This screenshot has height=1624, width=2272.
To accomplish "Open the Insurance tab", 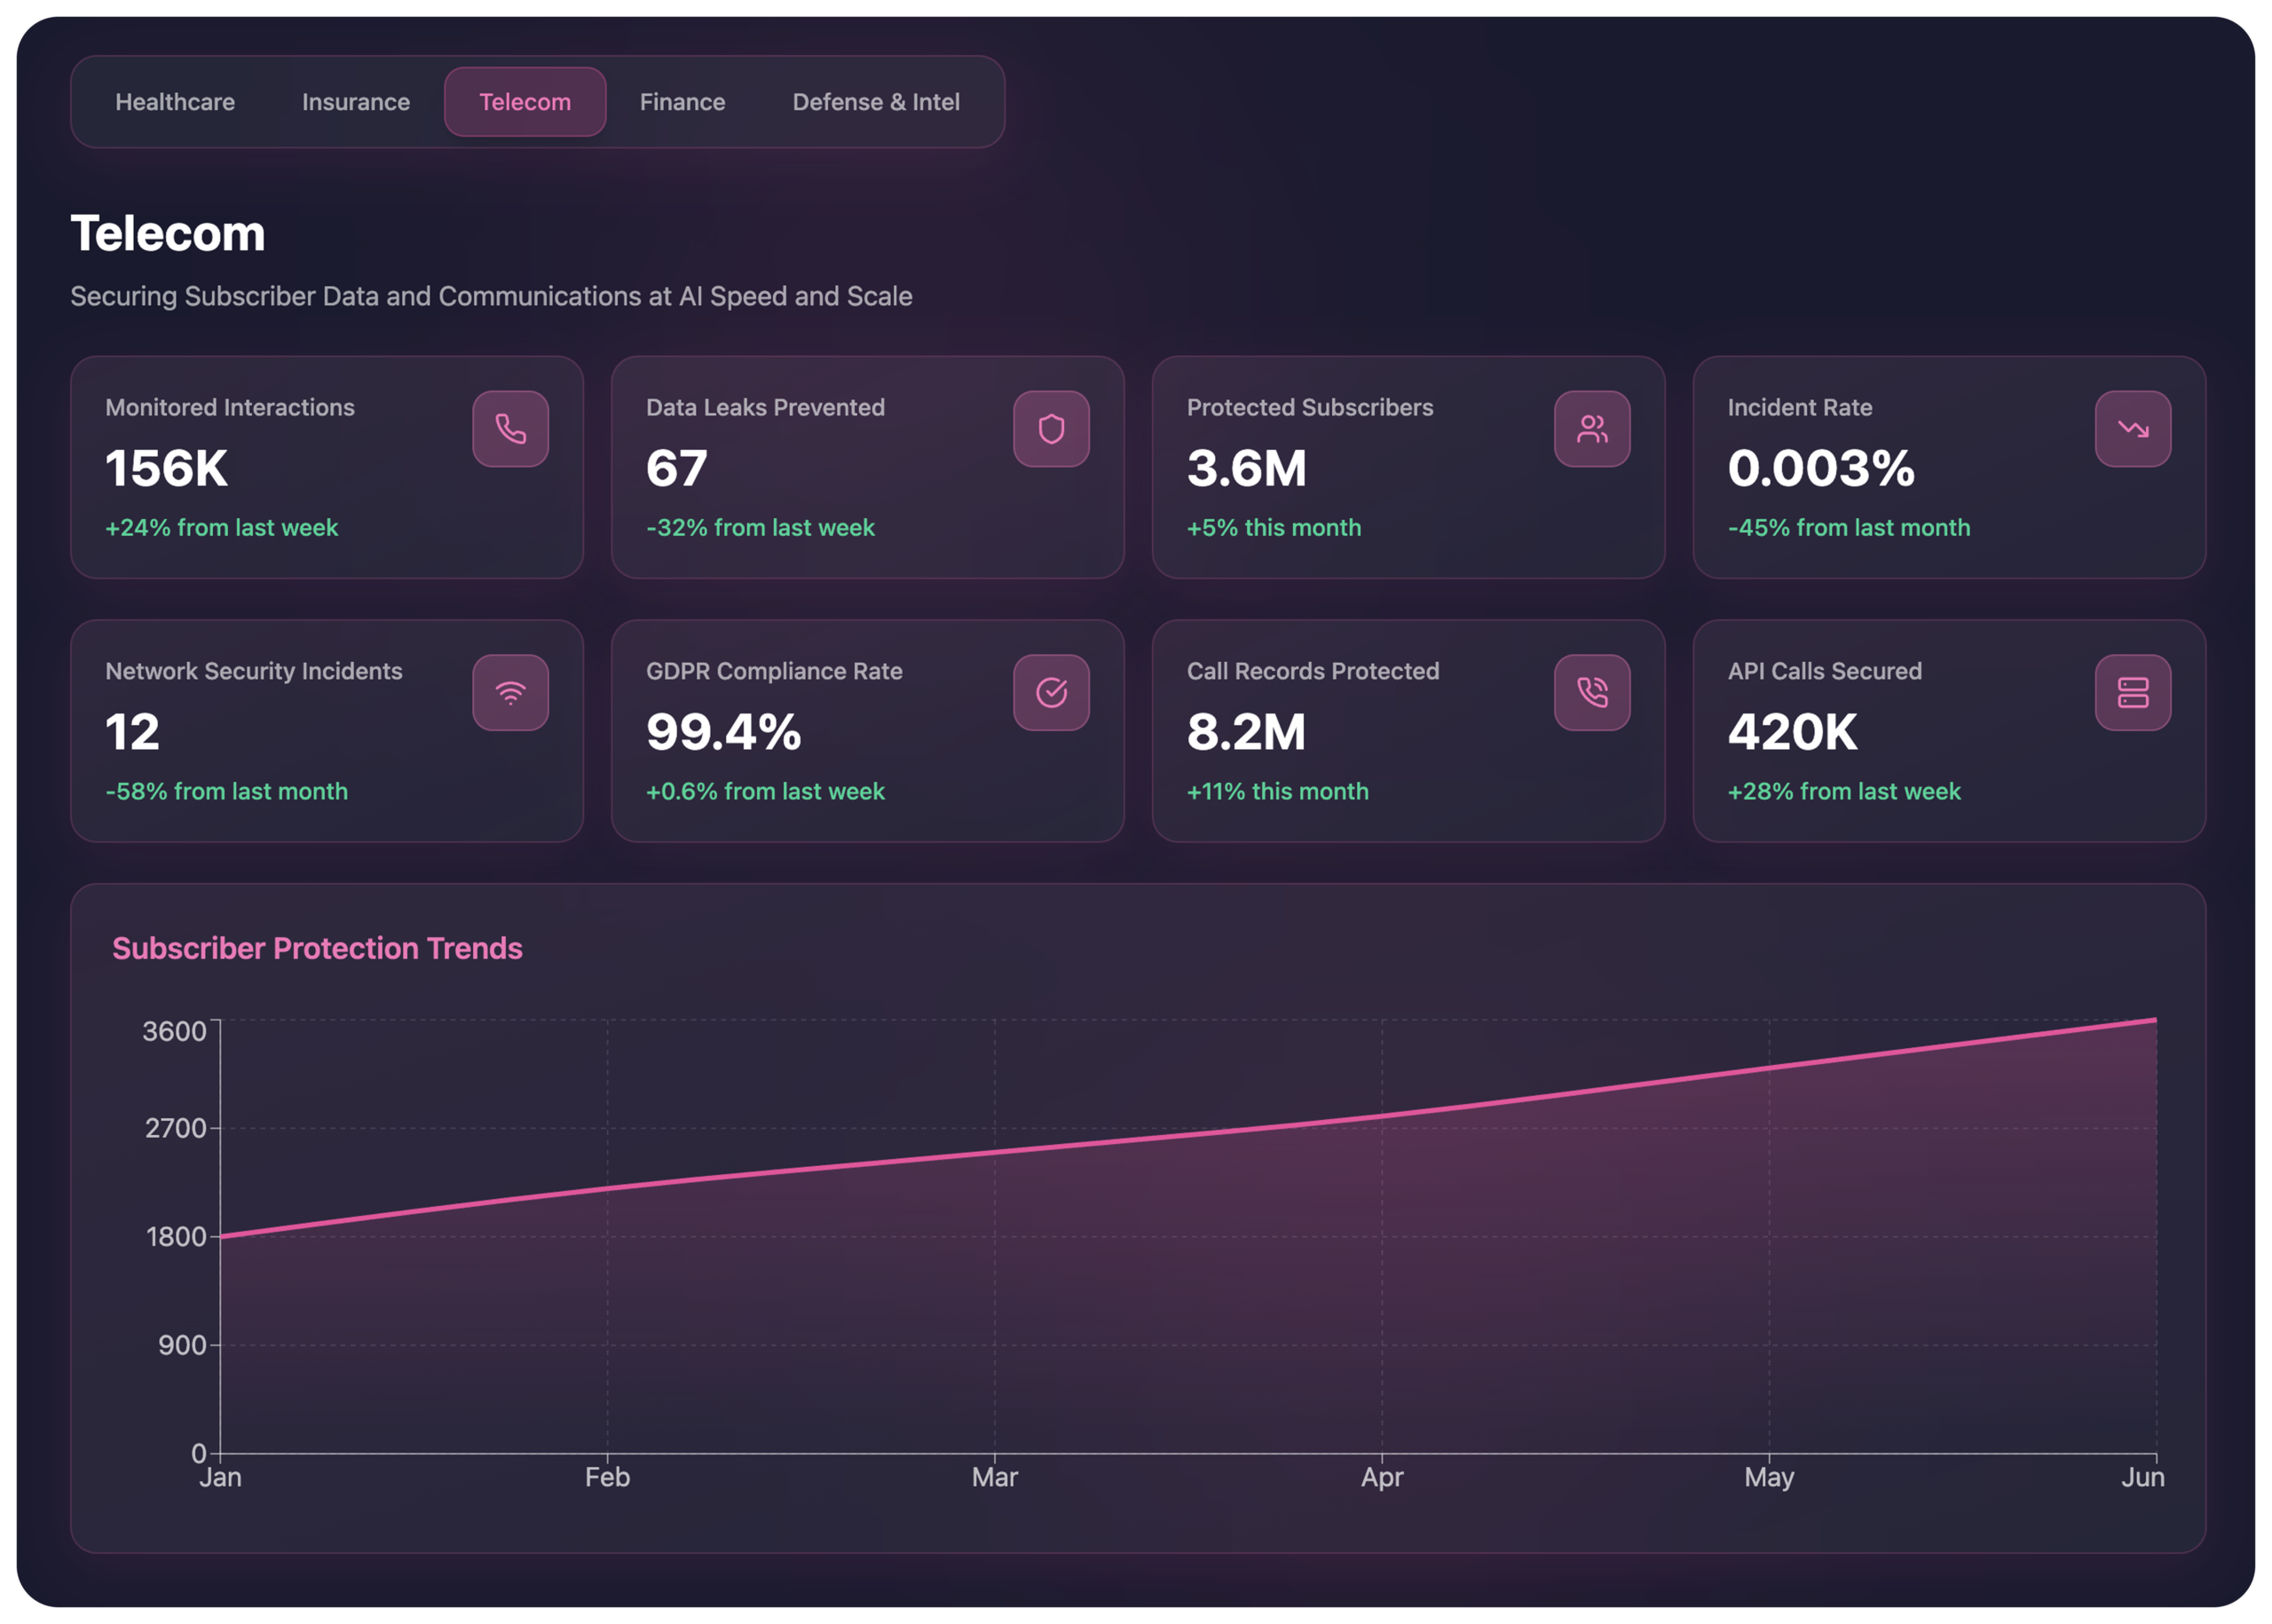I will click(x=356, y=102).
